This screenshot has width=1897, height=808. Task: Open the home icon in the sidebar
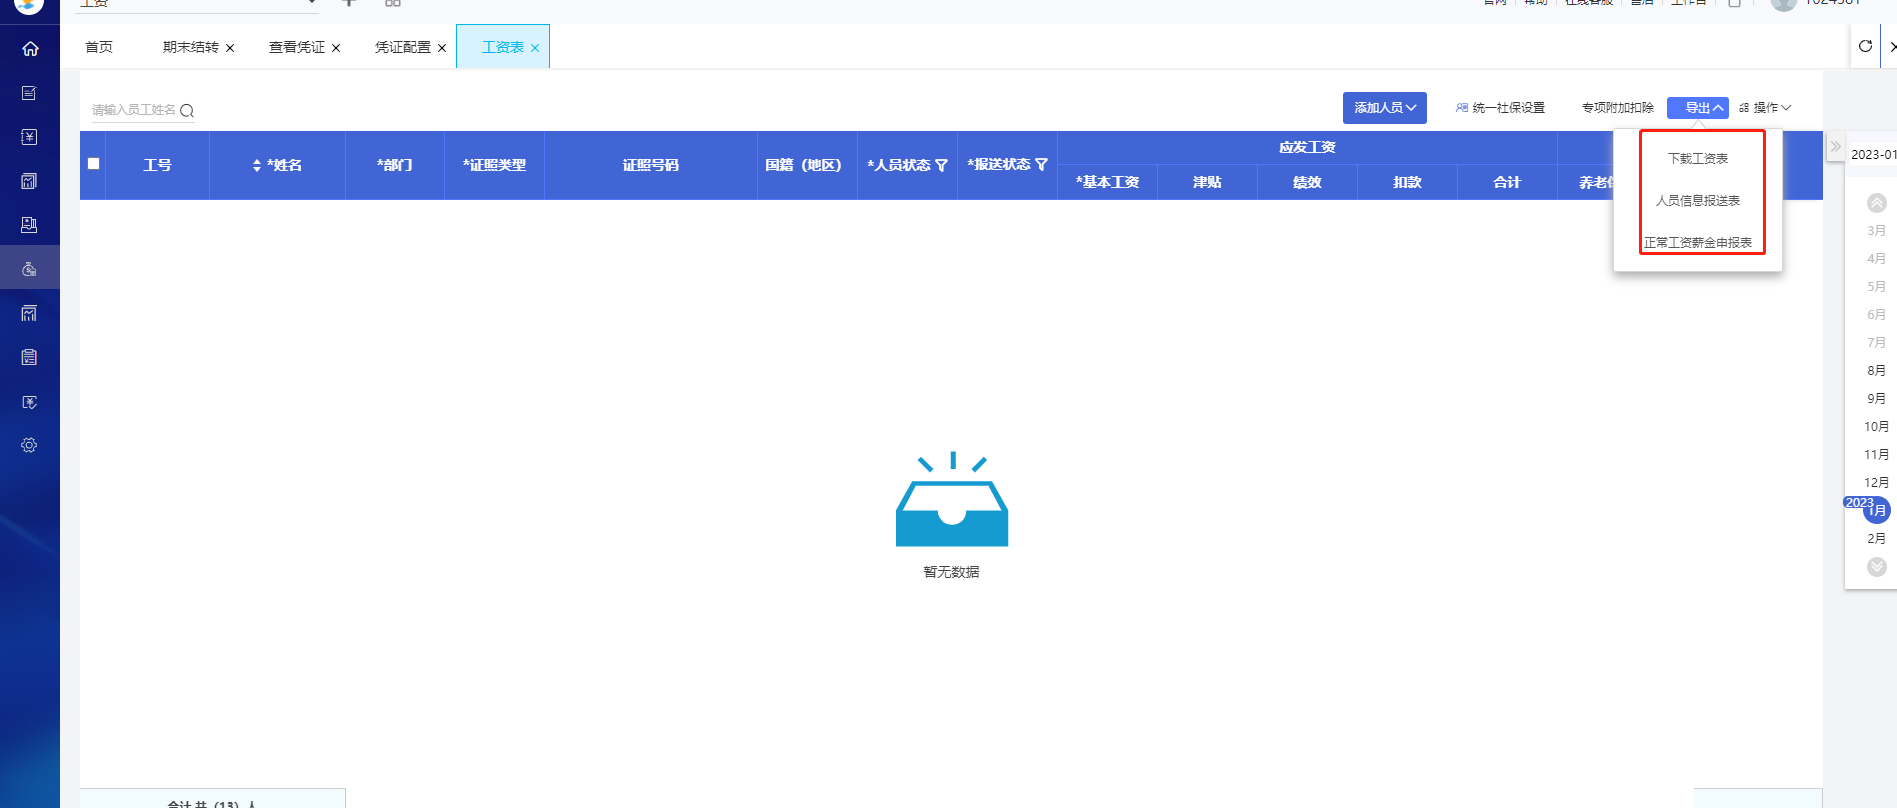tap(30, 48)
